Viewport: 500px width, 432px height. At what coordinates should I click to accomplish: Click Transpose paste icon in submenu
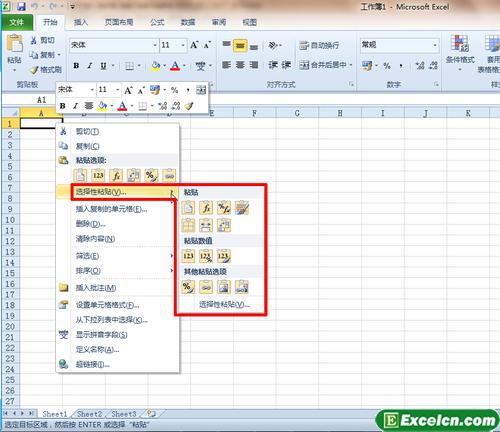click(x=224, y=226)
